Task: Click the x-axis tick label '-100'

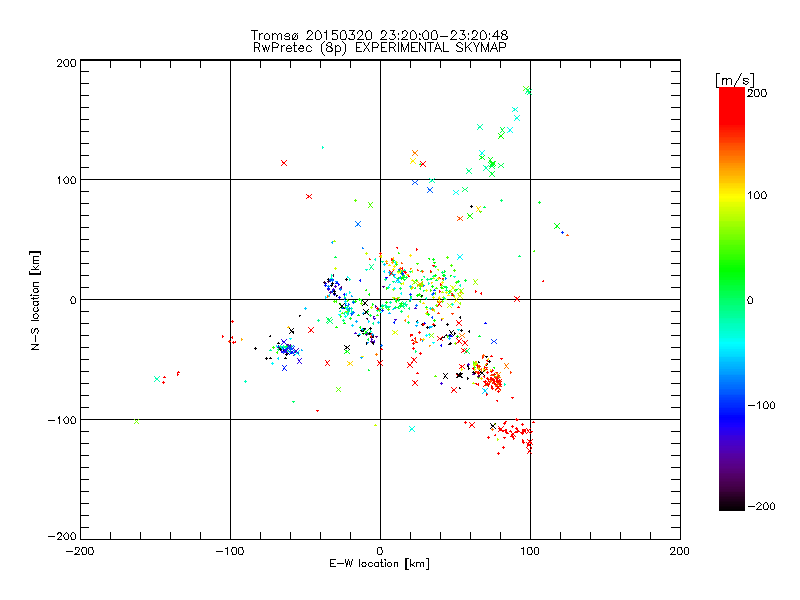Action: pyautogui.click(x=230, y=551)
